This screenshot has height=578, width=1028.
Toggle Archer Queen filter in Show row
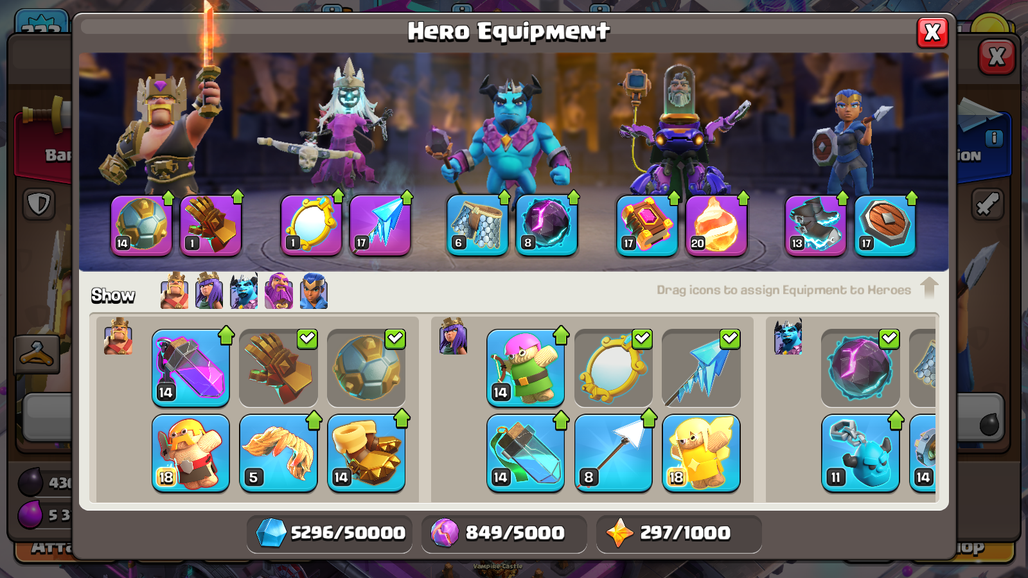tap(209, 291)
